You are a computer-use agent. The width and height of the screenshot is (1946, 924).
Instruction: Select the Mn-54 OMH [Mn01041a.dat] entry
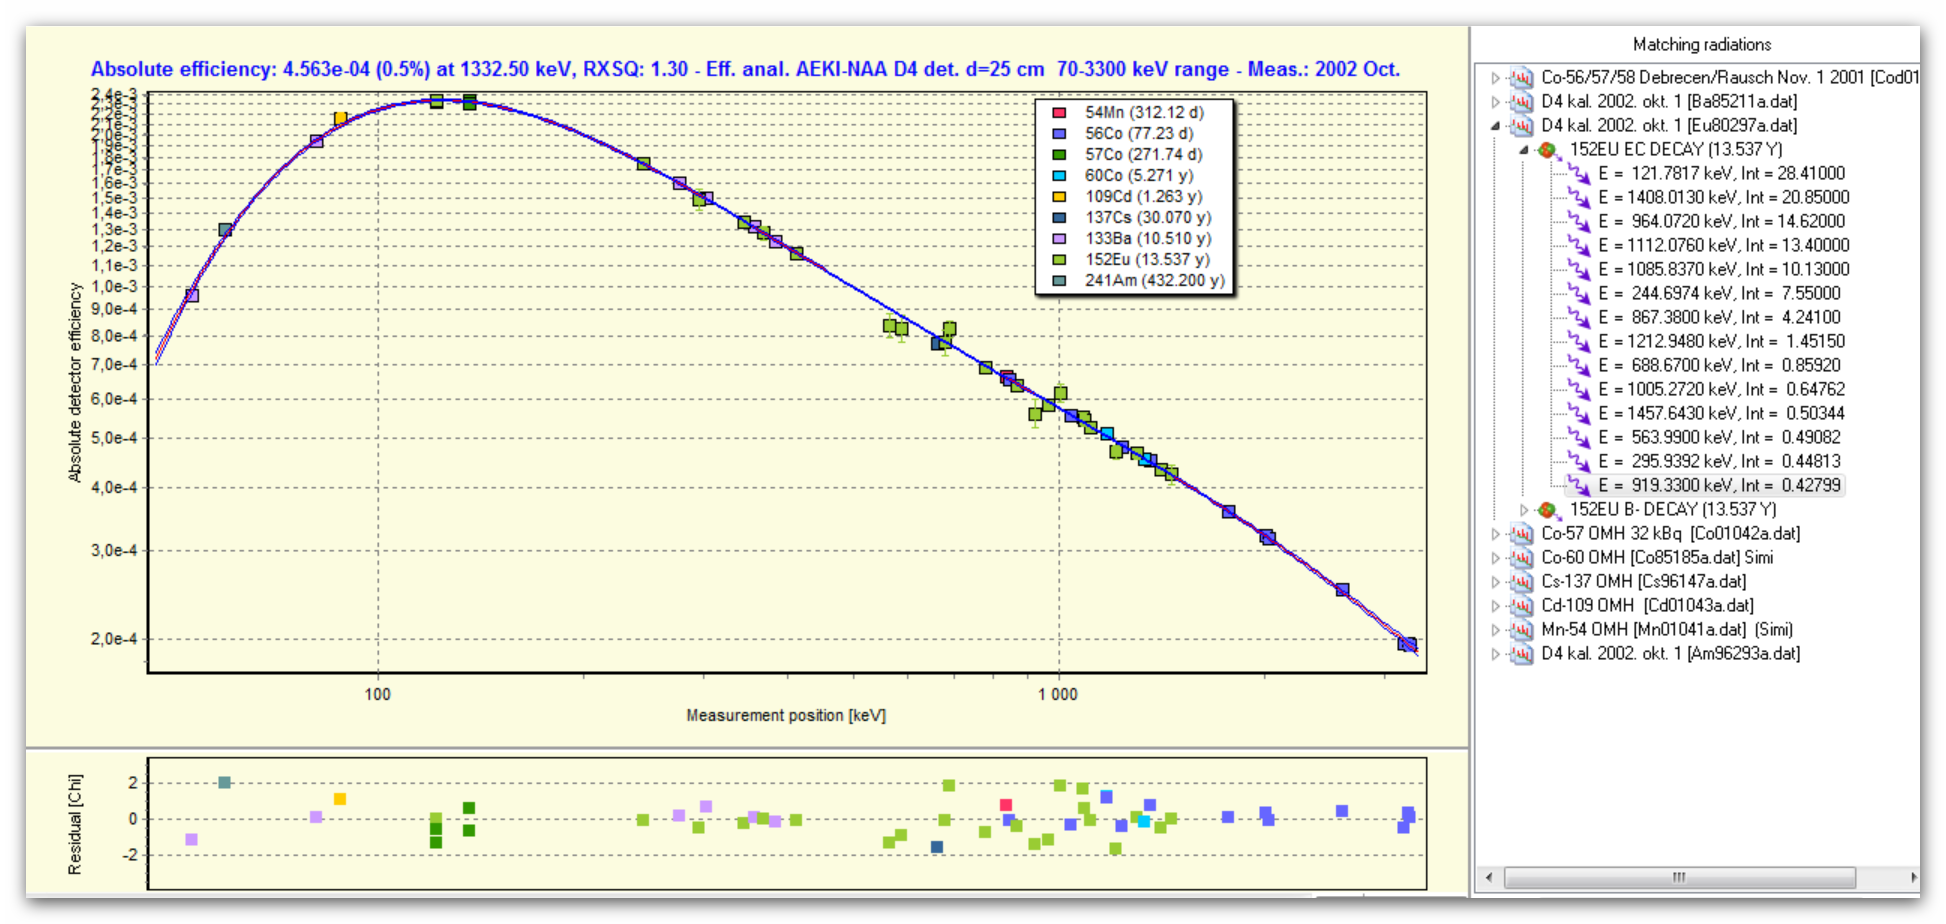tap(1667, 629)
